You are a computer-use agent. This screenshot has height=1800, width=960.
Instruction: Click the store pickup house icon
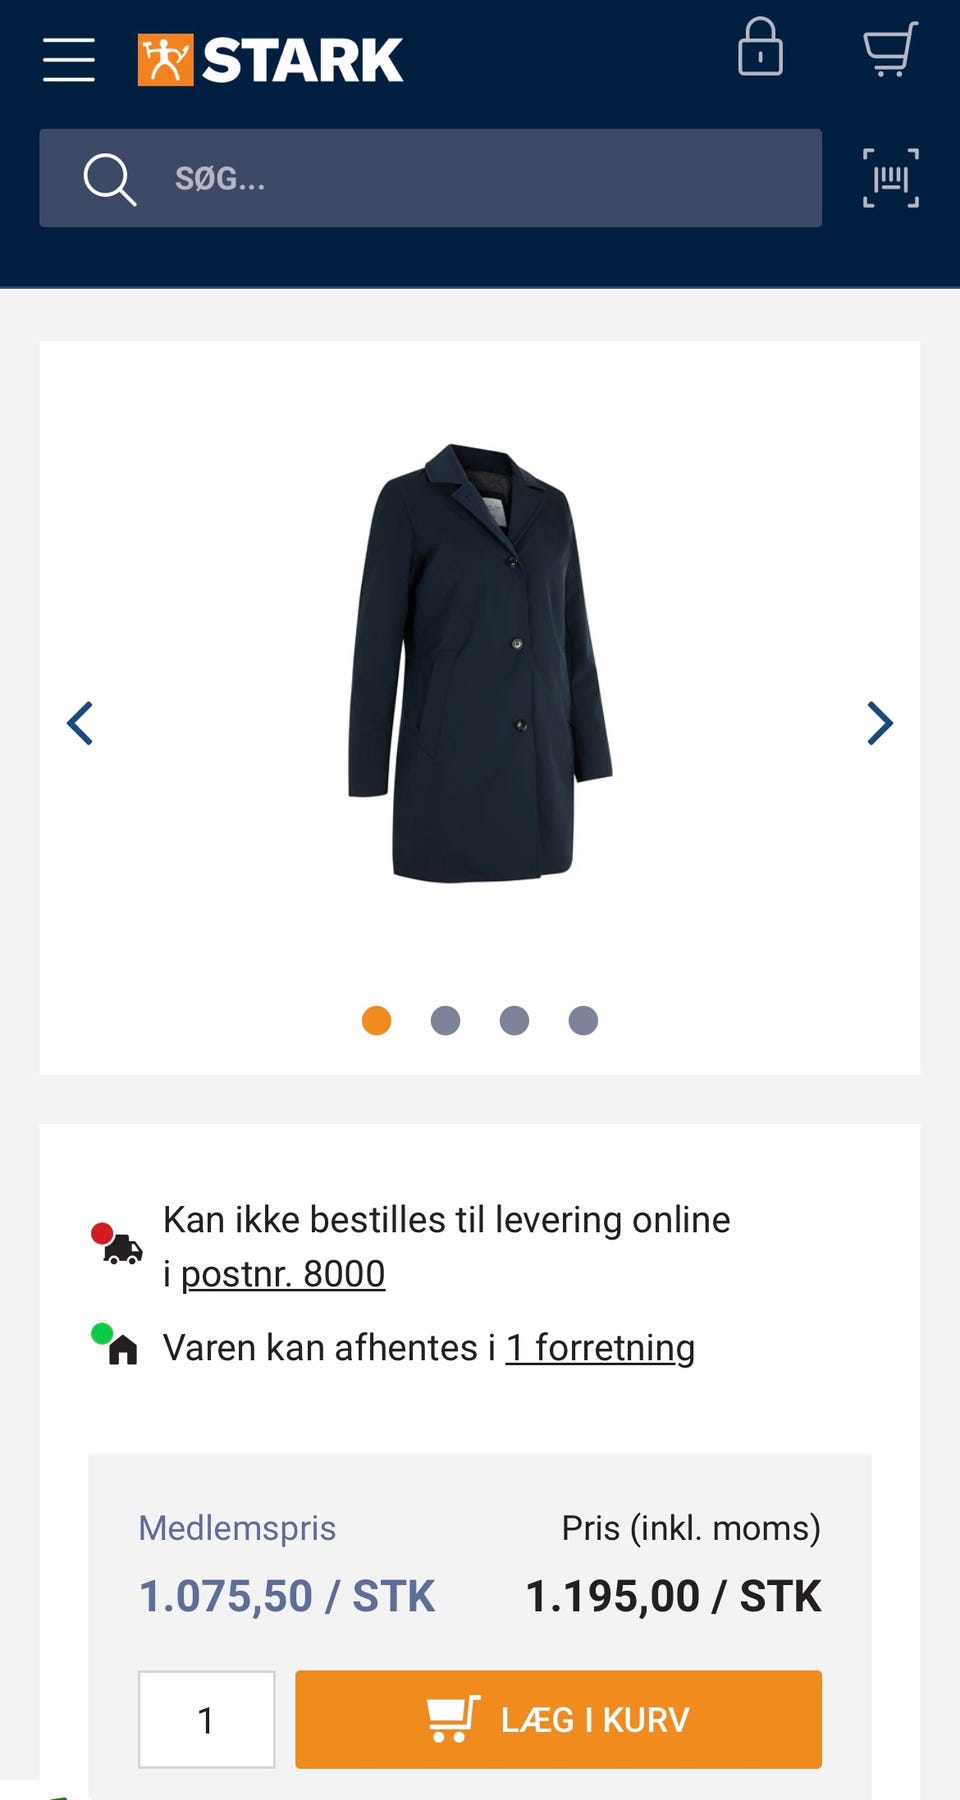click(115, 1344)
